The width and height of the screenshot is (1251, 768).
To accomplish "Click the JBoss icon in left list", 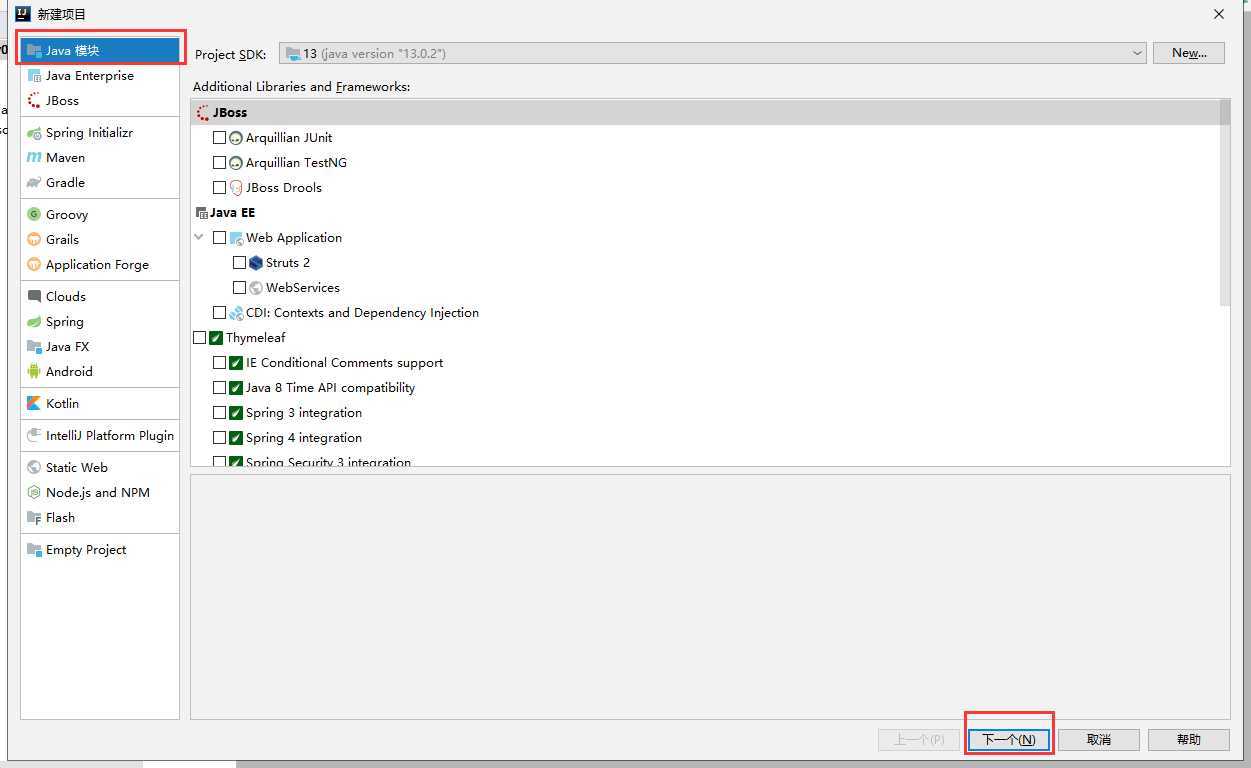I will [x=34, y=100].
